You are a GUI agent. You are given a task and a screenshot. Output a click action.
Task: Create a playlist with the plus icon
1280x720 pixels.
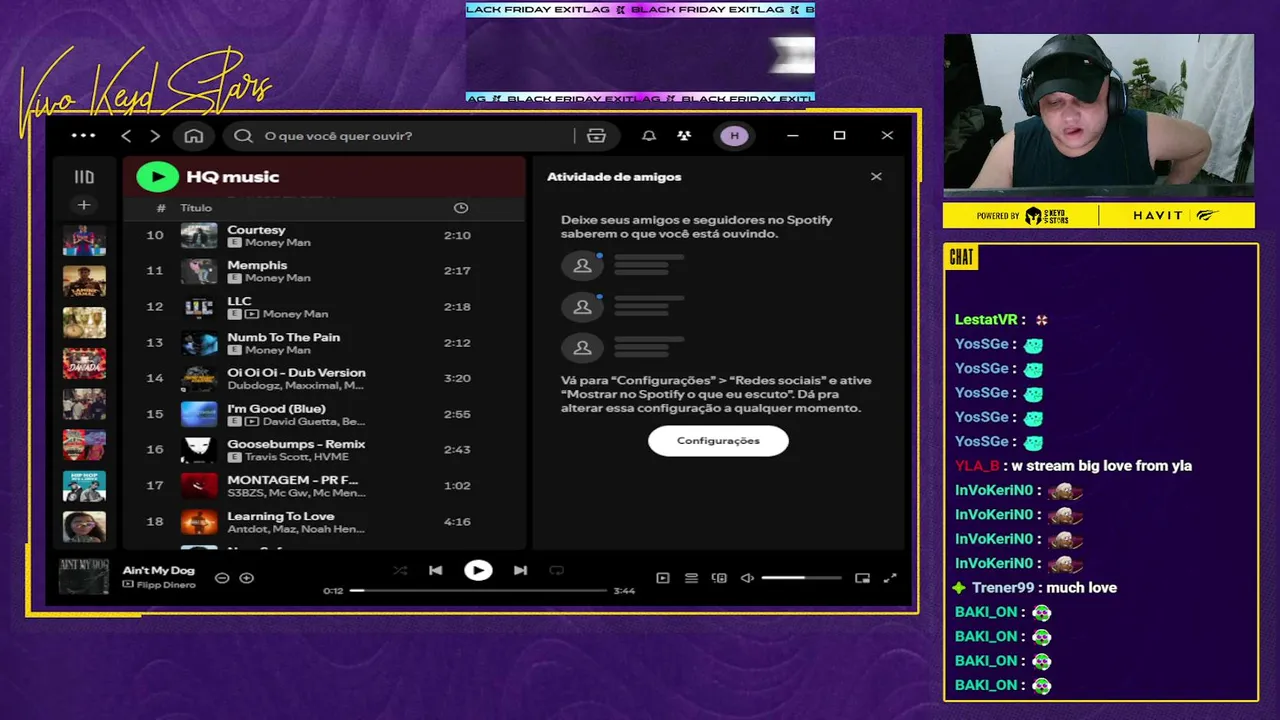click(x=84, y=205)
